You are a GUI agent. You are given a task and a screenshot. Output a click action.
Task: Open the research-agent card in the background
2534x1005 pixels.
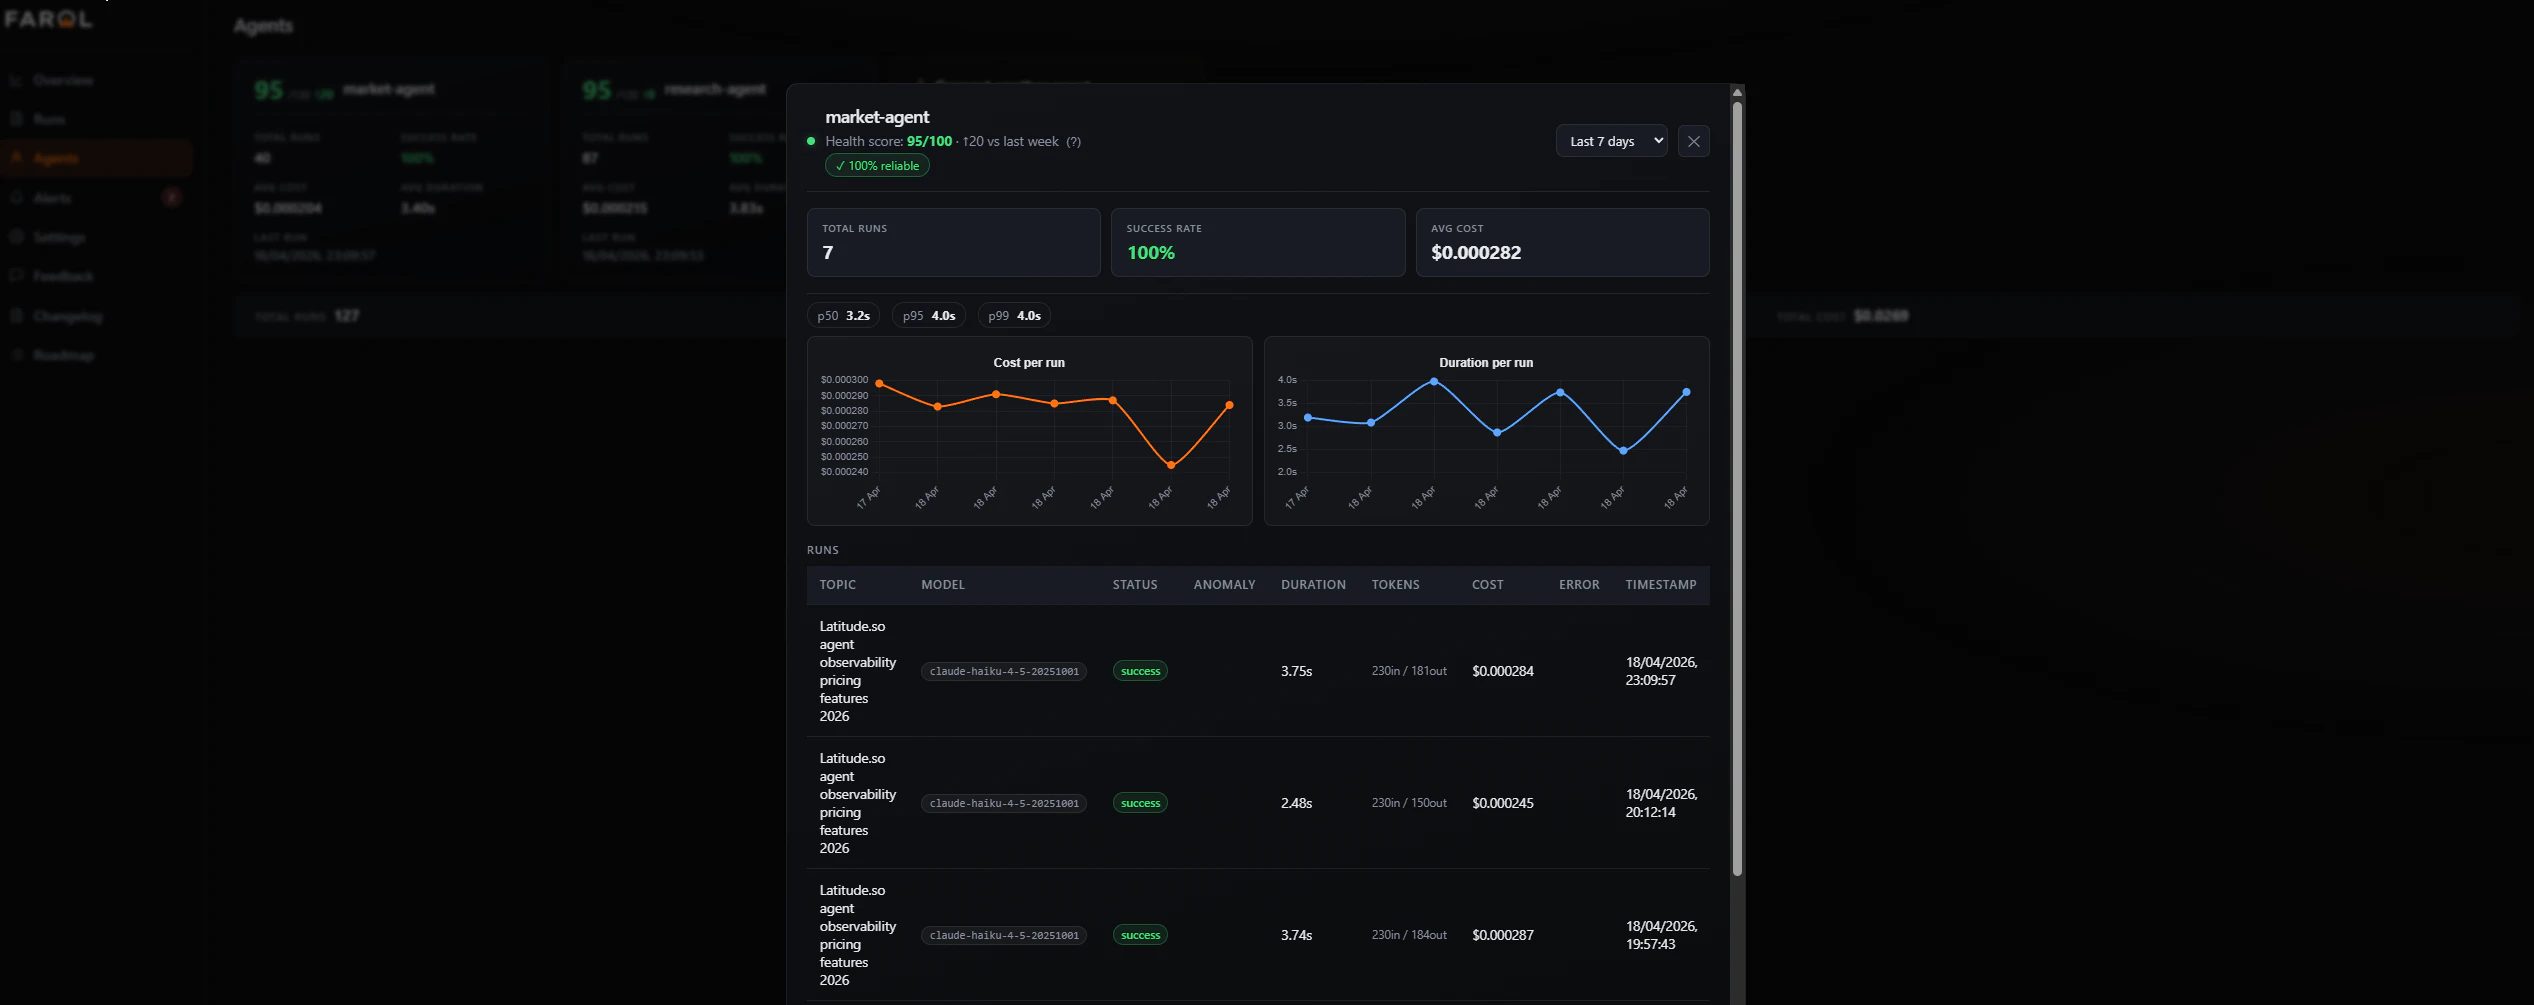pos(675,170)
